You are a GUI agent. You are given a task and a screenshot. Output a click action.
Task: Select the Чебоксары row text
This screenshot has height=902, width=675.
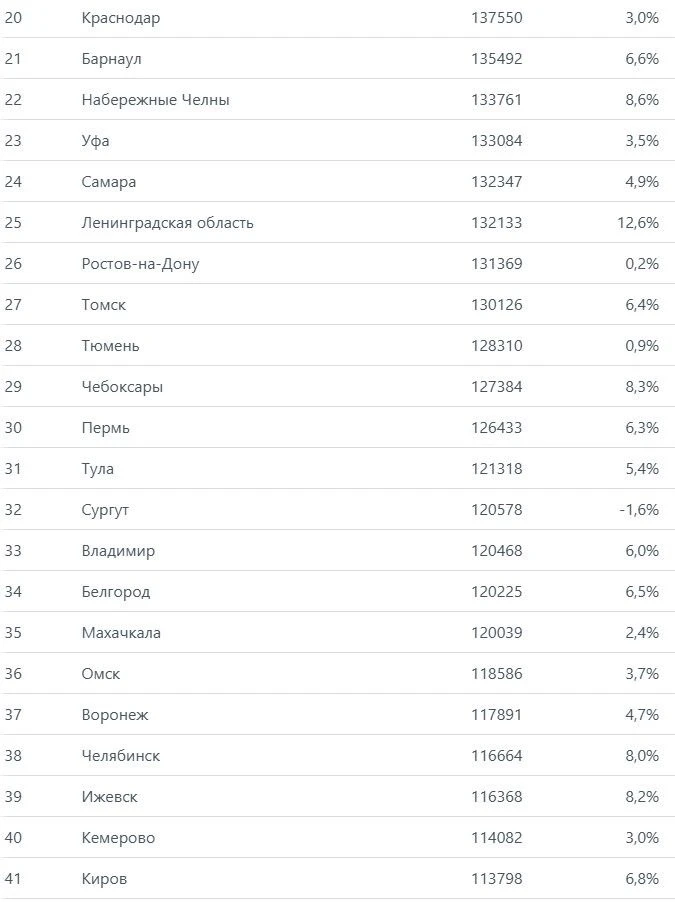click(122, 387)
